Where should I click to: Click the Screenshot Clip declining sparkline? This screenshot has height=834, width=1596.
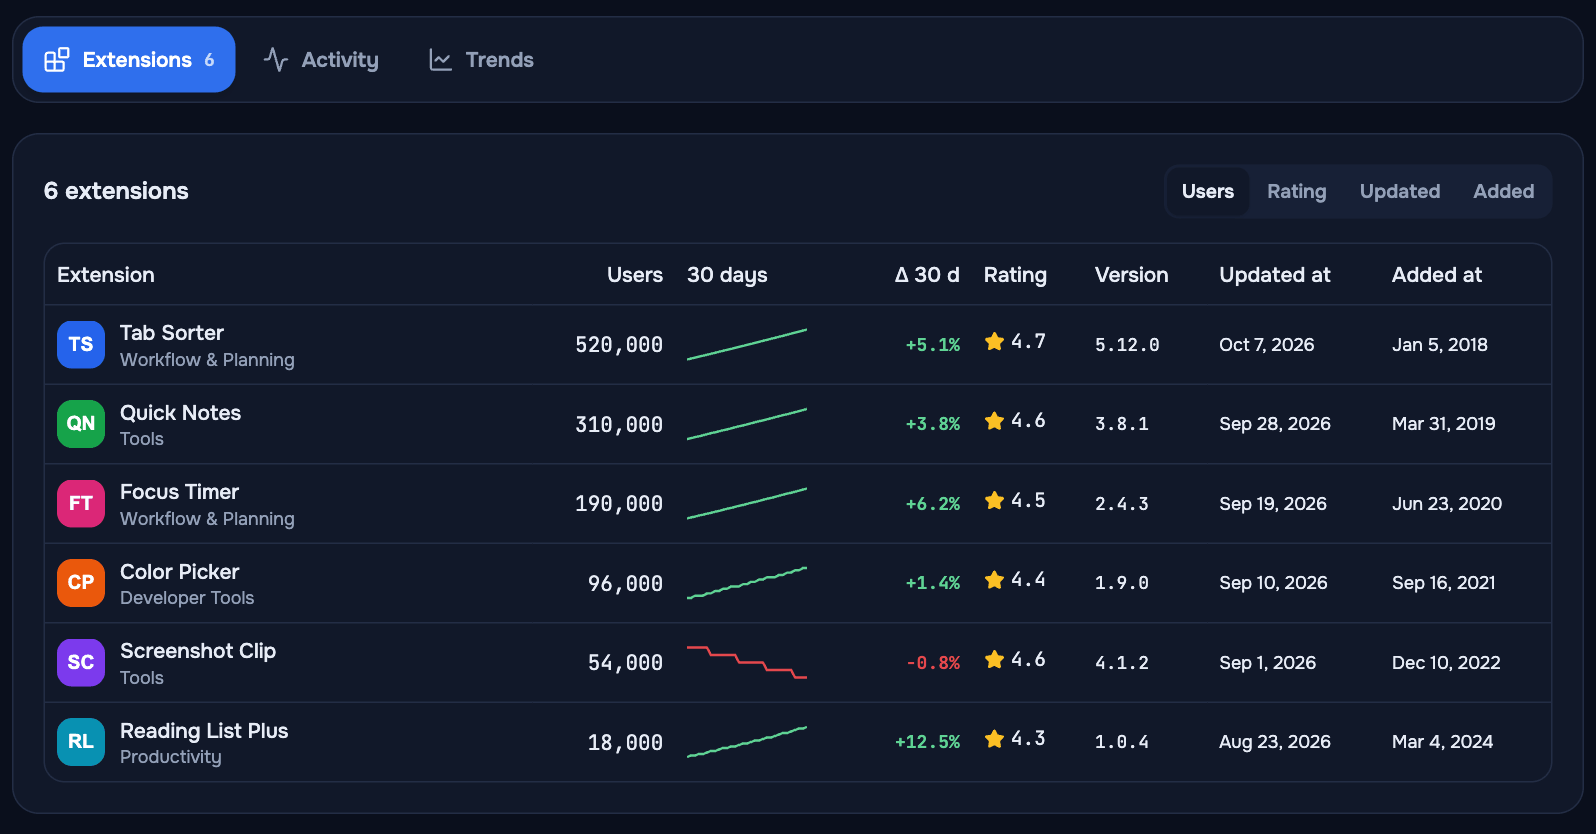[747, 663]
